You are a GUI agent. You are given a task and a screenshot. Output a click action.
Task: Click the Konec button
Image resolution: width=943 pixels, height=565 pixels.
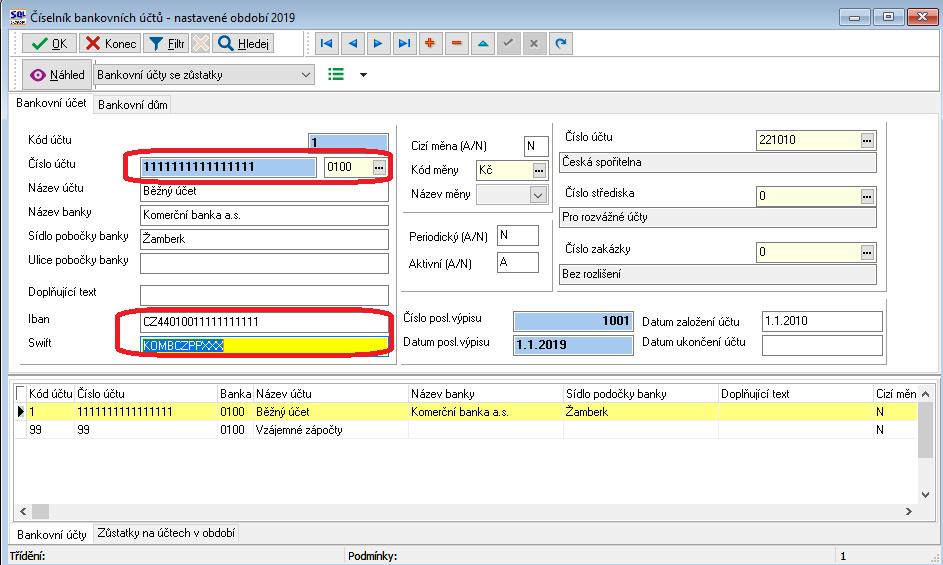[111, 43]
